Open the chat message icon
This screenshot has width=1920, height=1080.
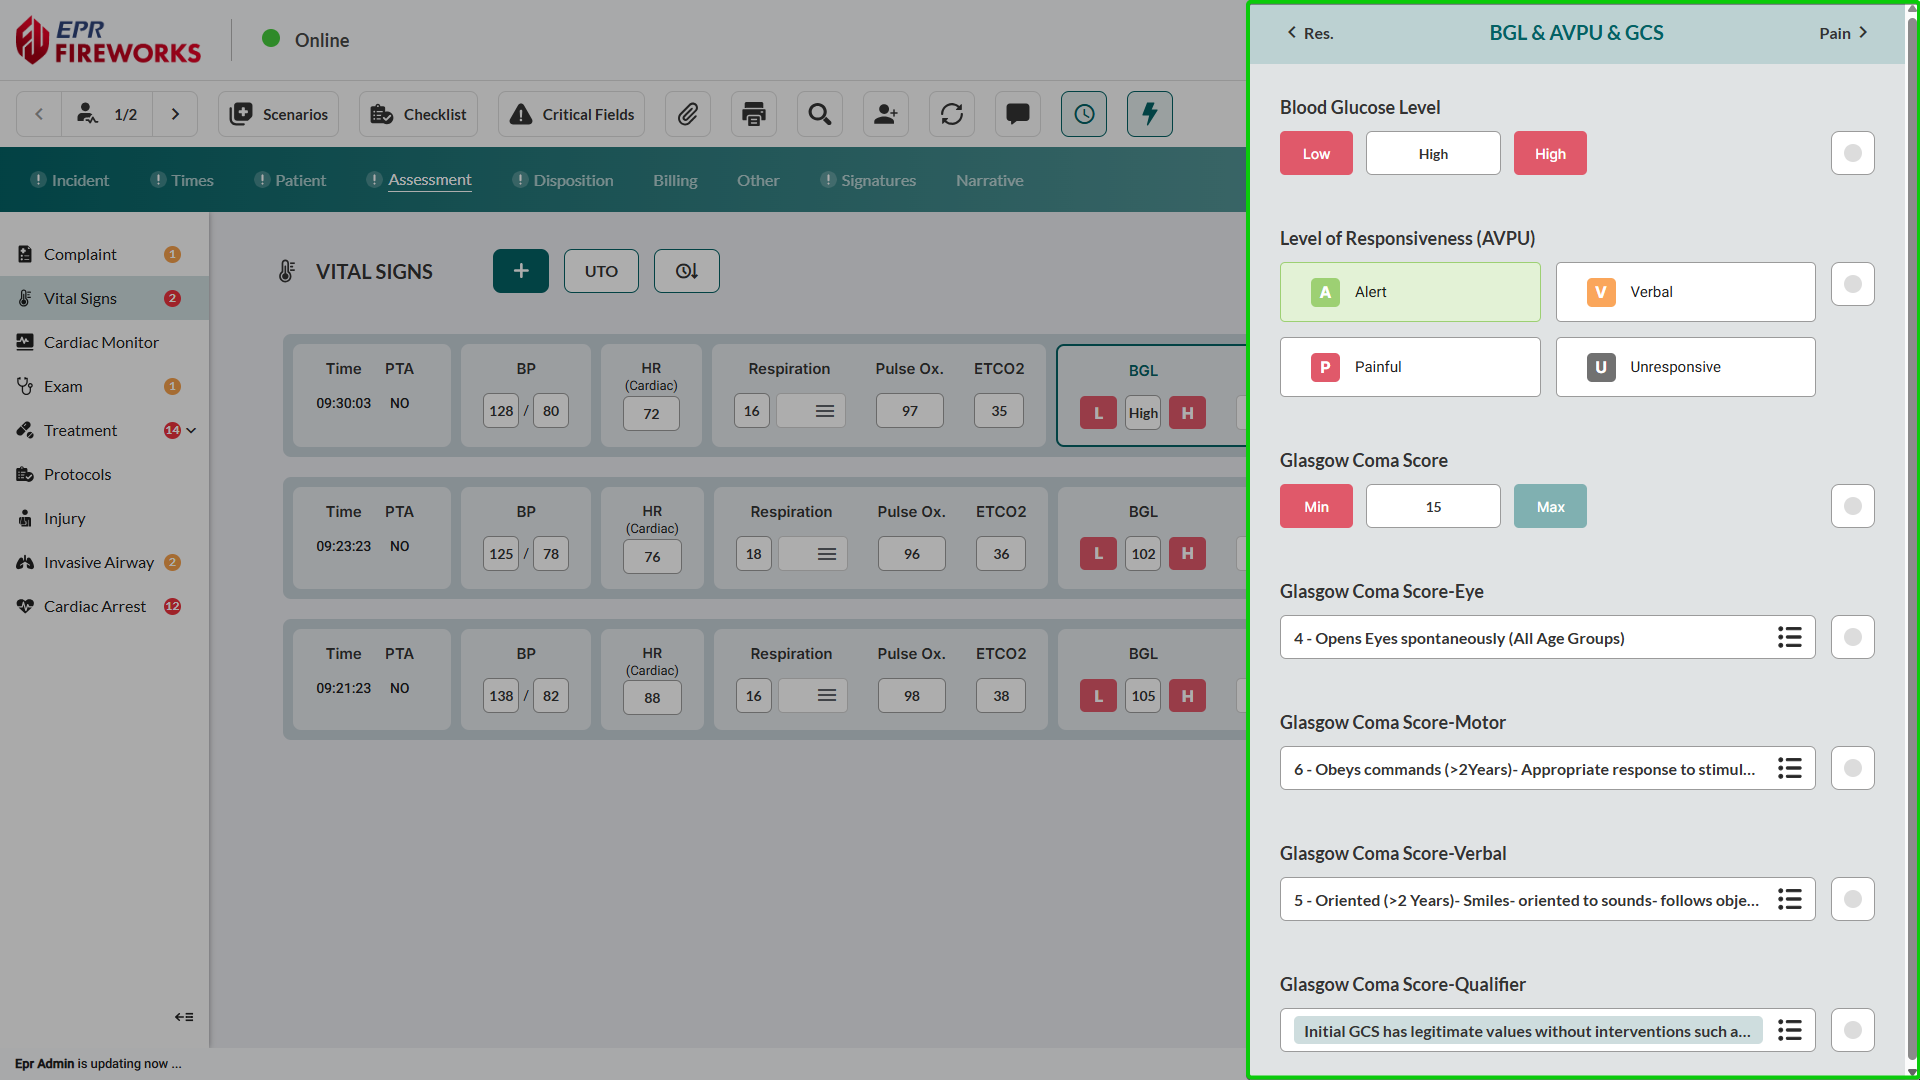[1017, 114]
